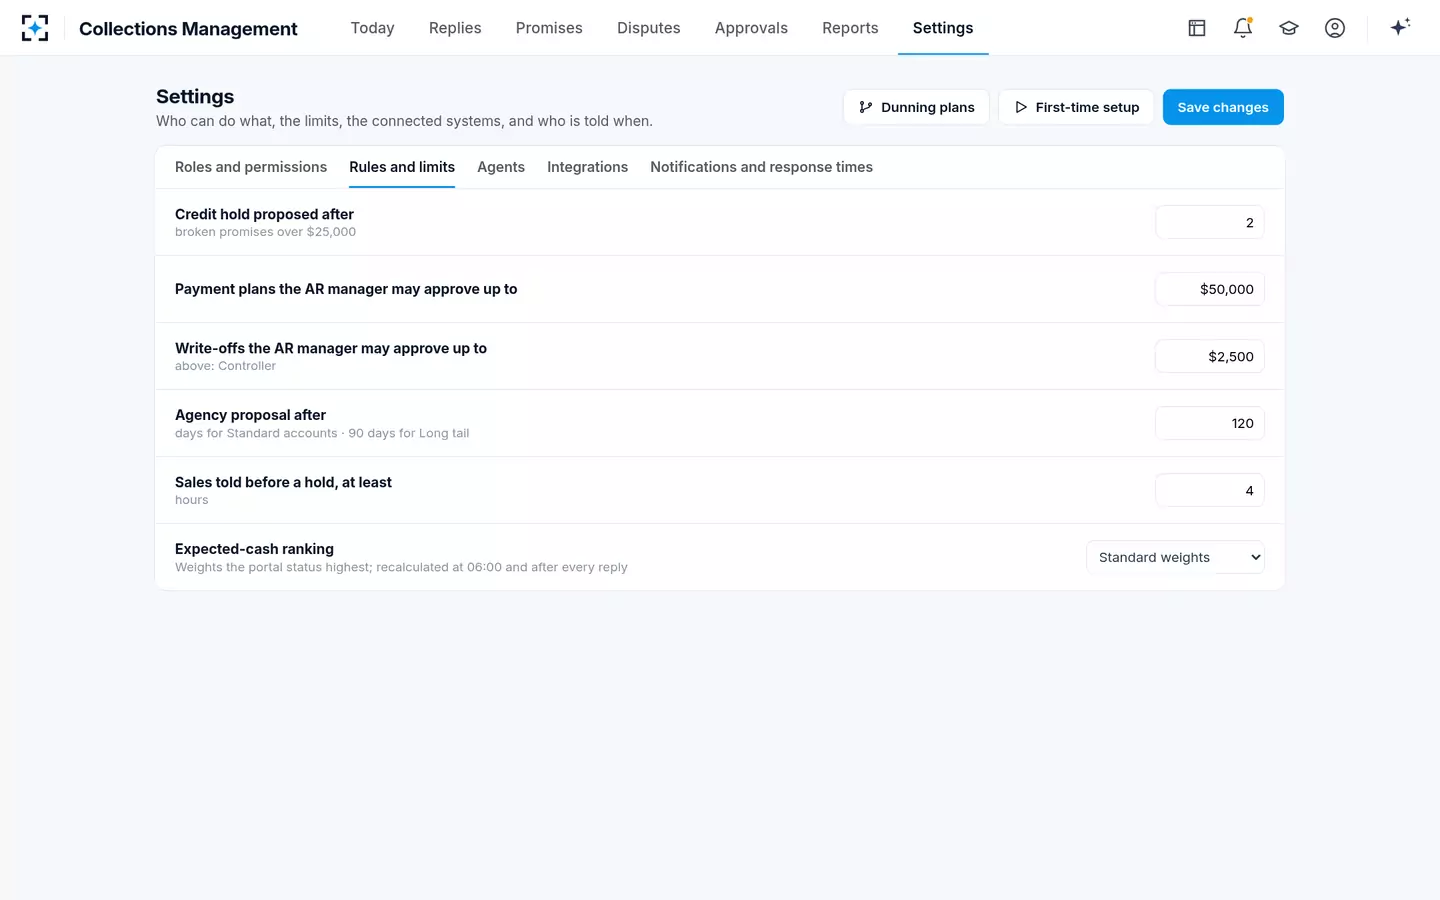Screen dimensions: 1440x900
Task: Switch to Roles and permissions tab
Action: [251, 167]
